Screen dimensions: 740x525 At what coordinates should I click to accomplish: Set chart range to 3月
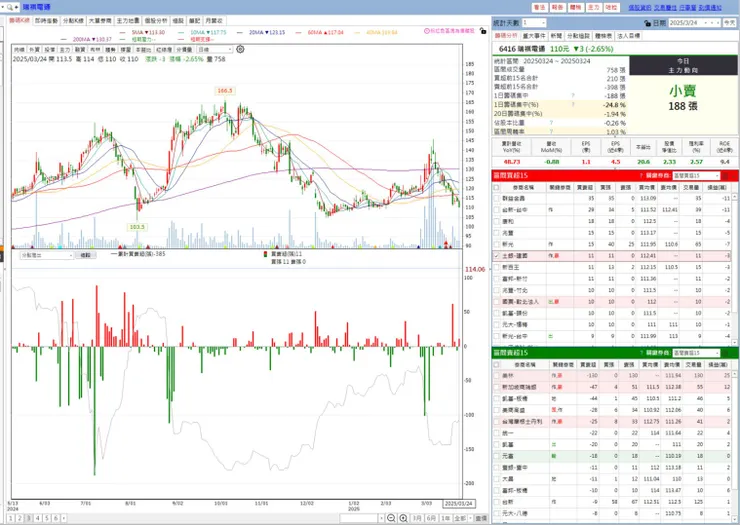click(417, 518)
